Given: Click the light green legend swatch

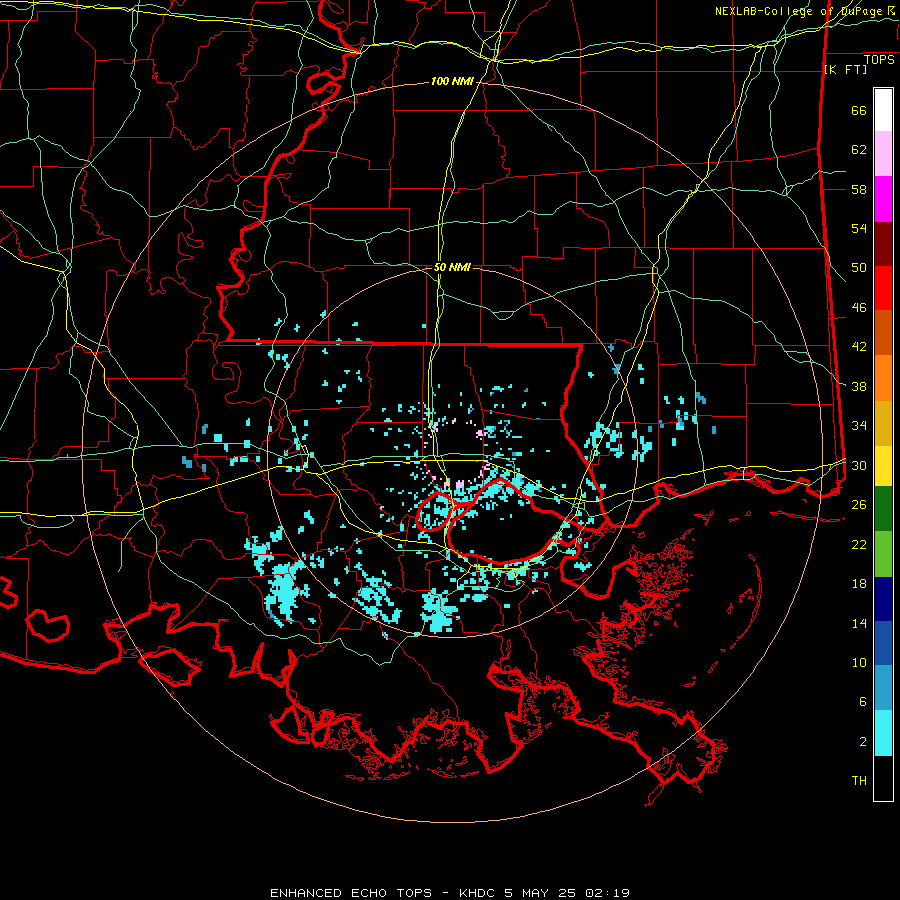Looking at the screenshot, I should coord(883,554).
